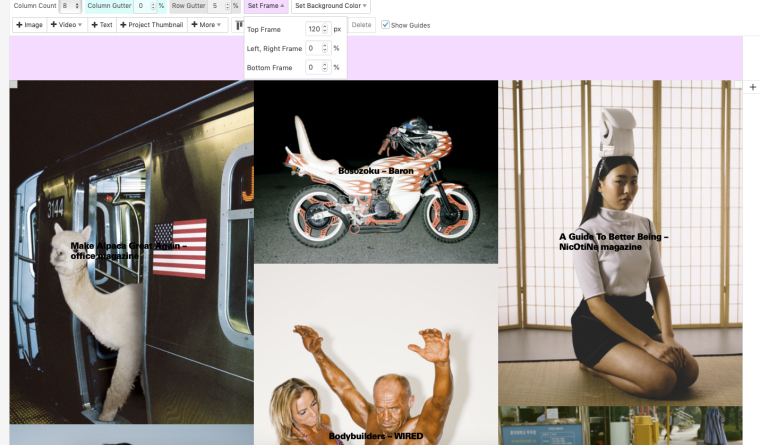This screenshot has width=760, height=445.
Task: Click the Row Gutter input field
Action: point(215,6)
